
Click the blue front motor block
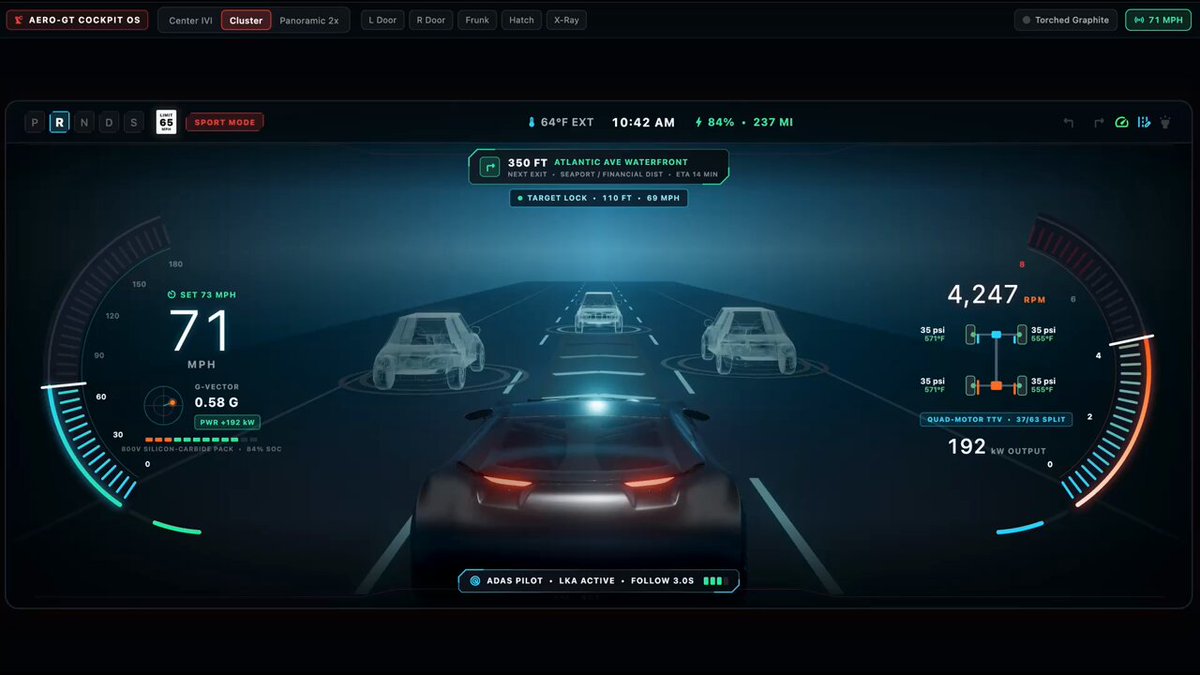[x=996, y=334]
